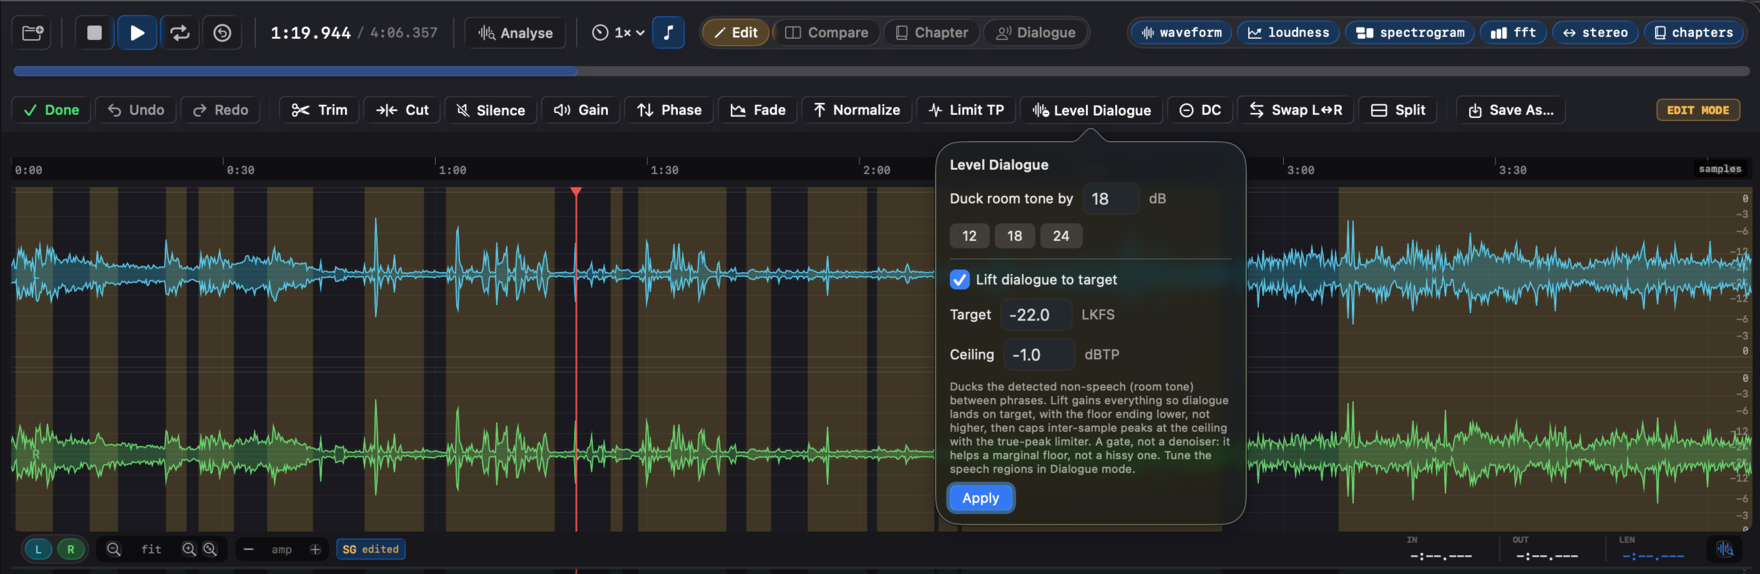Select the Silence tool
This screenshot has width=1760, height=574.
coord(491,110)
